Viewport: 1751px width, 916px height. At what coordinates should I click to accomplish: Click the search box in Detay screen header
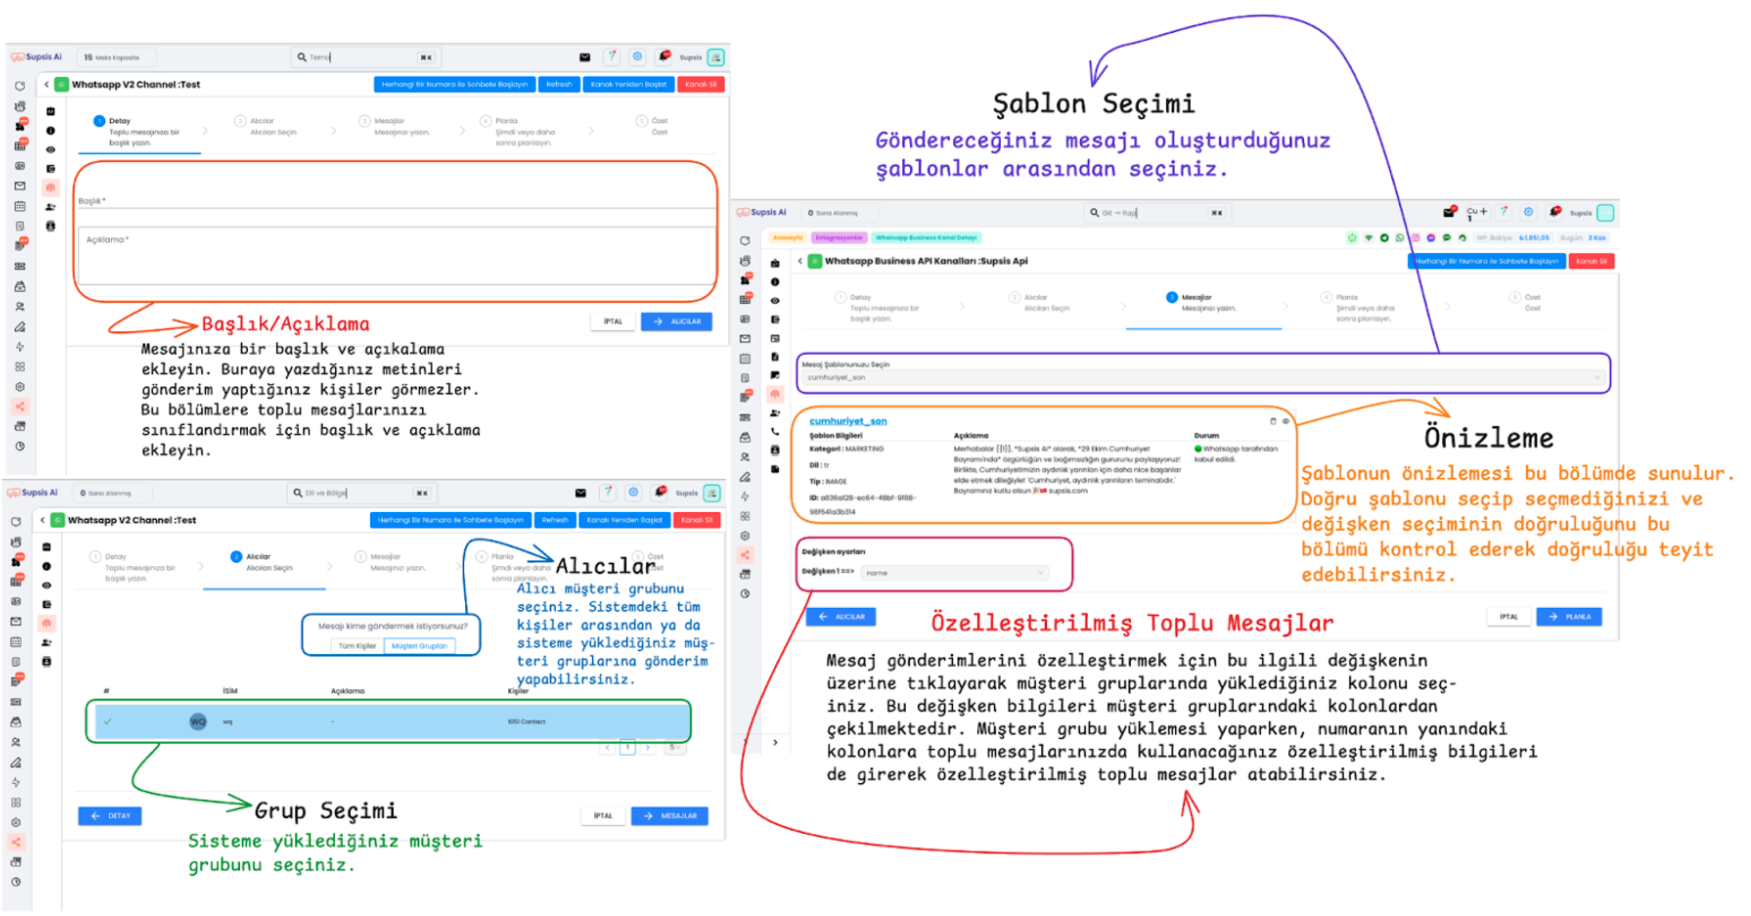pyautogui.click(x=365, y=57)
